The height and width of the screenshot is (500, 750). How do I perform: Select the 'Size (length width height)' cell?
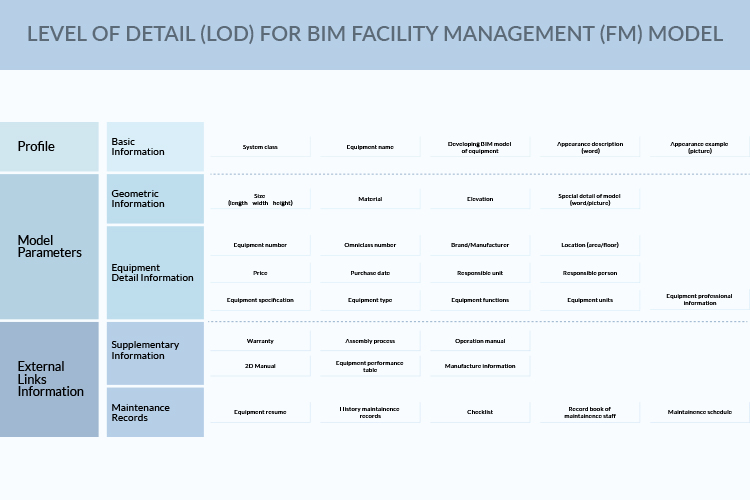point(260,199)
